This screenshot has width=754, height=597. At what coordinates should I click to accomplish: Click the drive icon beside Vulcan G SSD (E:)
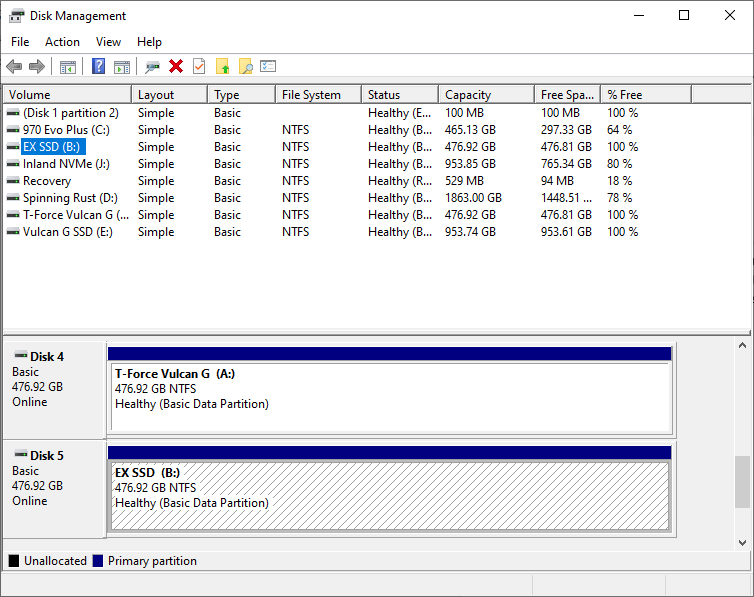(13, 232)
